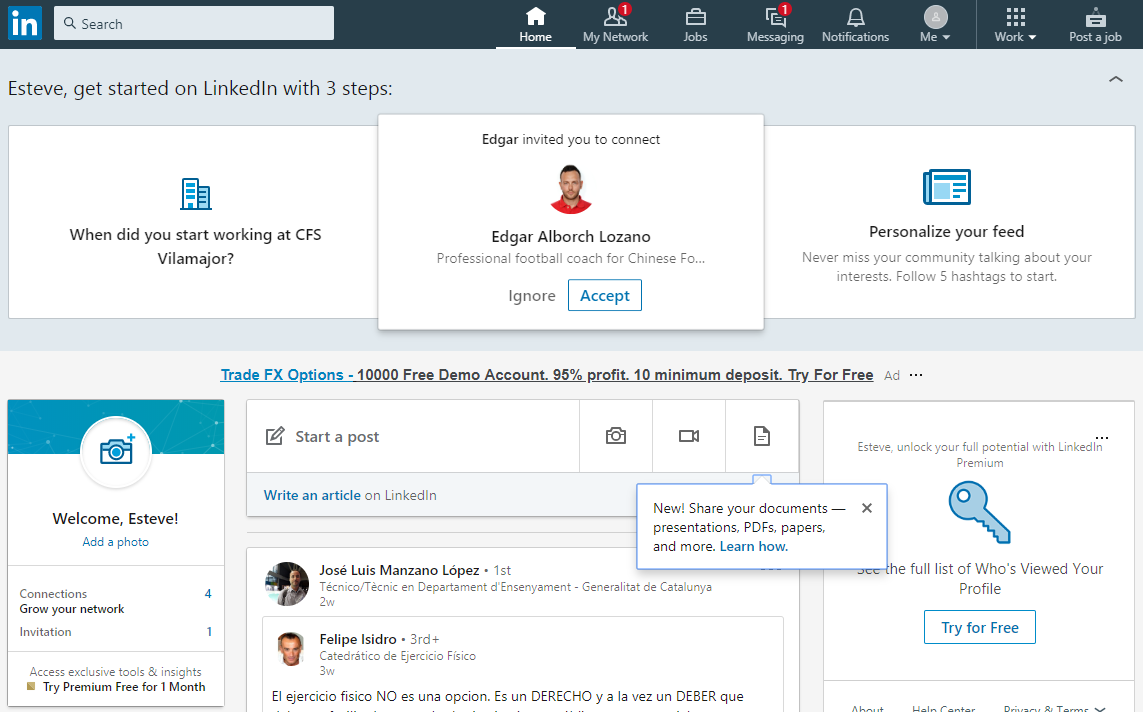
Task: Click the camera icon to share a photo
Action: coord(616,436)
